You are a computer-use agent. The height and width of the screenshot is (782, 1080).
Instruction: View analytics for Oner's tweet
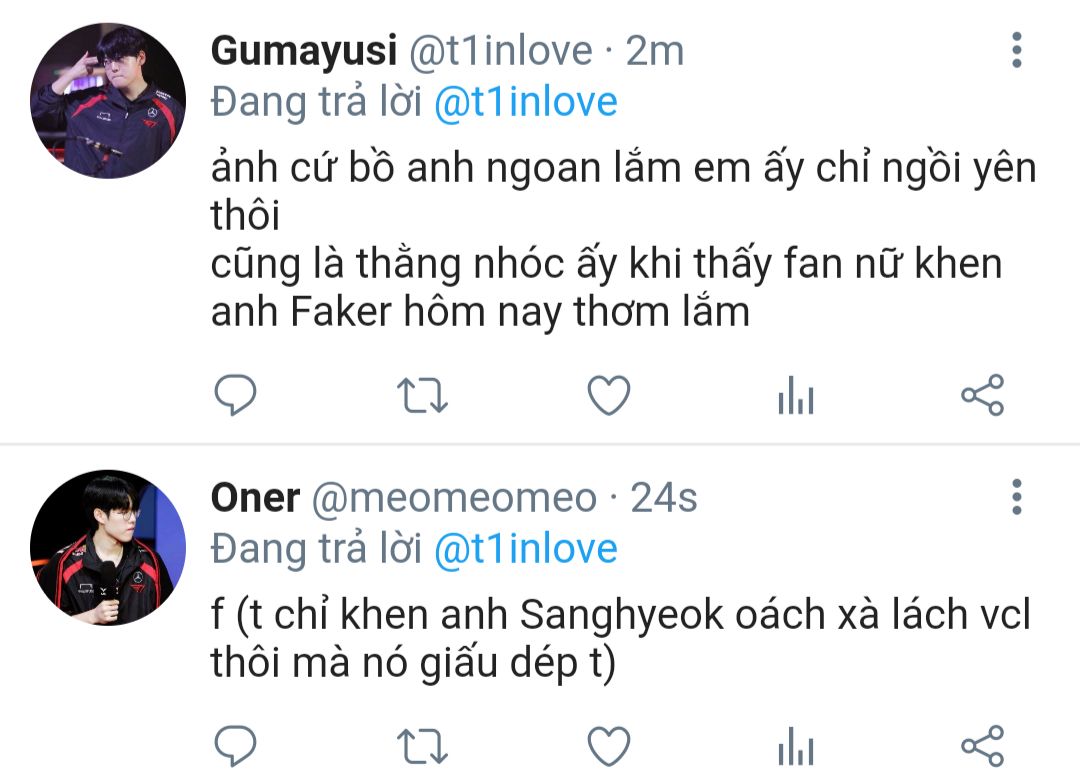[x=796, y=747]
